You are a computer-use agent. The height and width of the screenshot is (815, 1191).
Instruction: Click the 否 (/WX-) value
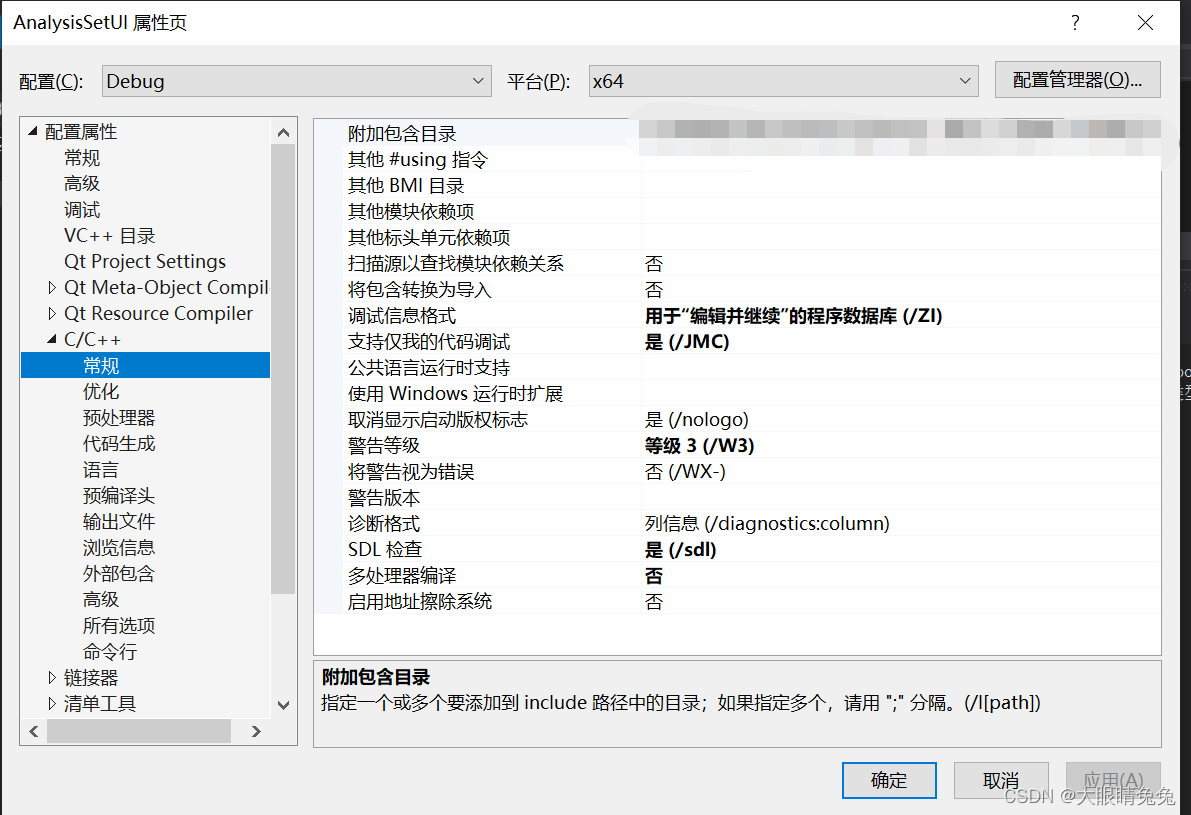(685, 472)
